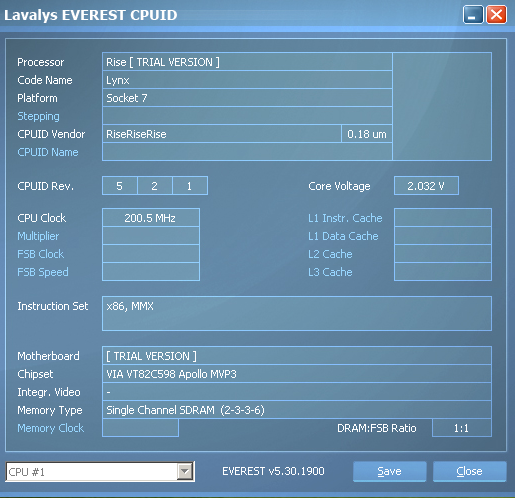The width and height of the screenshot is (515, 498).
Task: Select the Processor field 'Rise [ TRIAL VERSION ]'
Action: (247, 62)
